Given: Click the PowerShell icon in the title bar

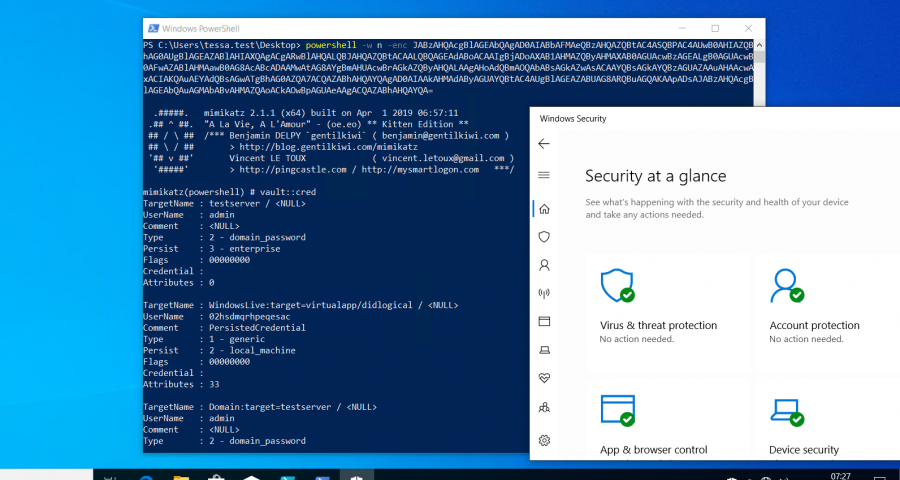Looking at the screenshot, I should (153, 28).
